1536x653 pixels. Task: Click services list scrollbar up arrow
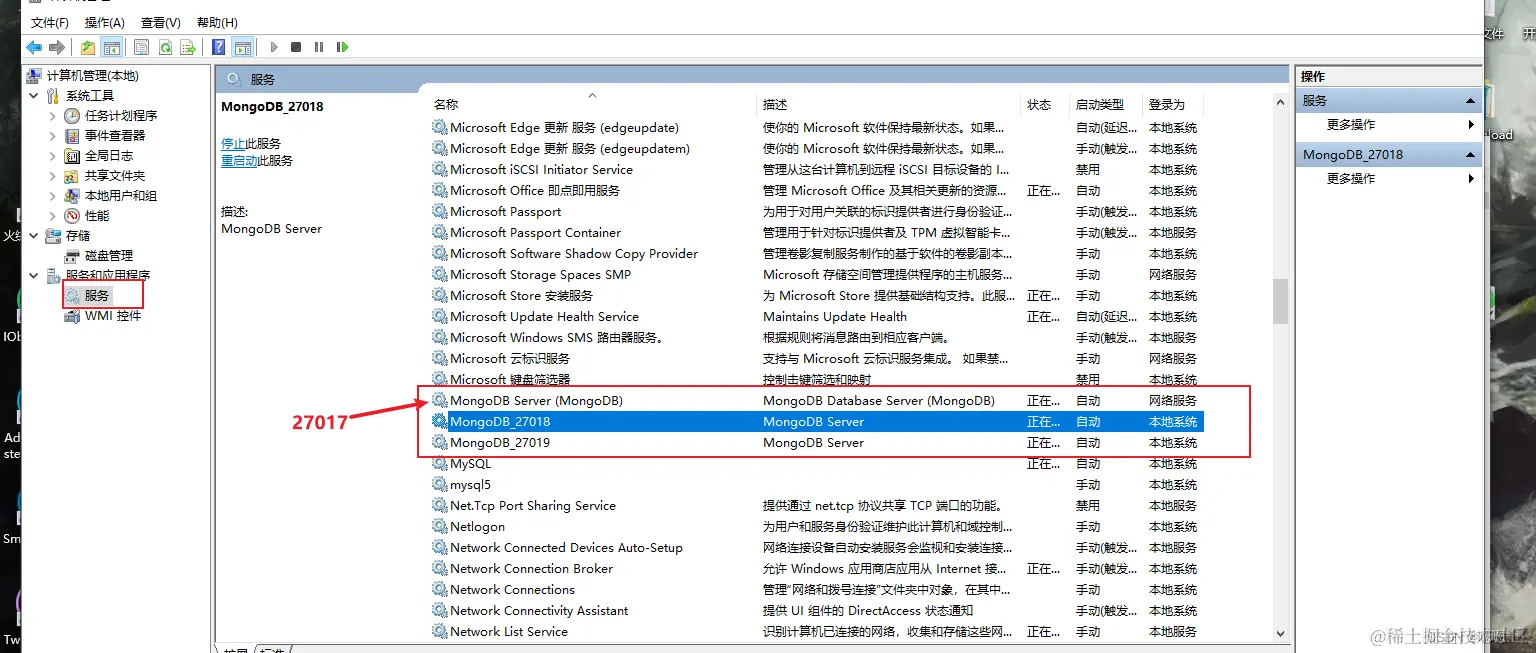point(1280,104)
